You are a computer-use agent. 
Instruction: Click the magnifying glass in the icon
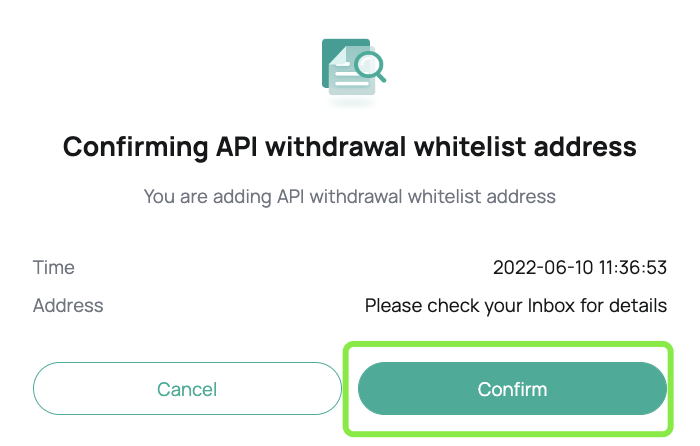370,66
